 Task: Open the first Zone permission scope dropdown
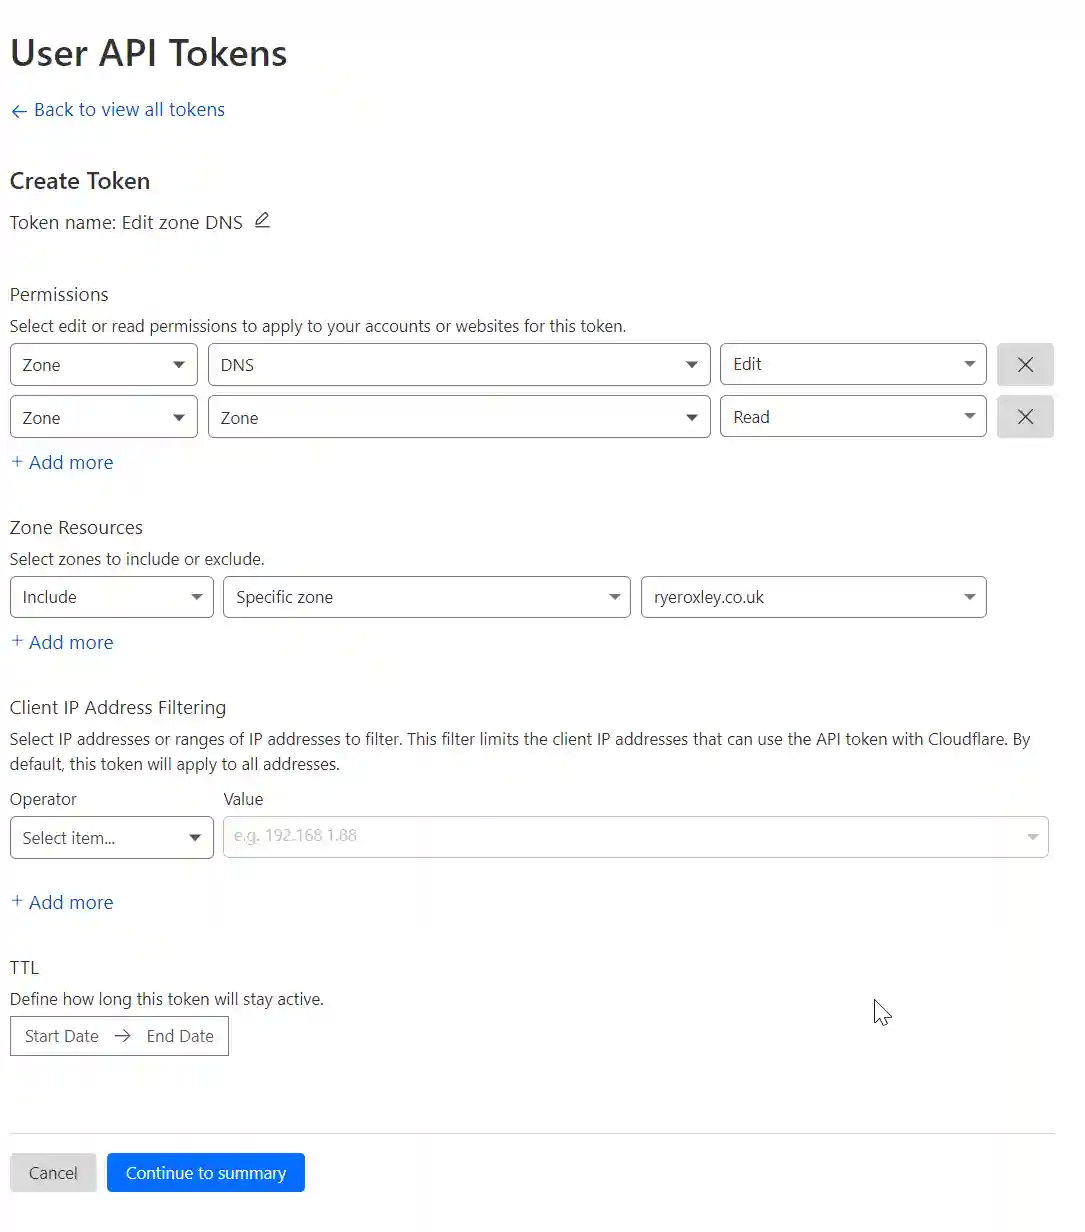tap(103, 364)
